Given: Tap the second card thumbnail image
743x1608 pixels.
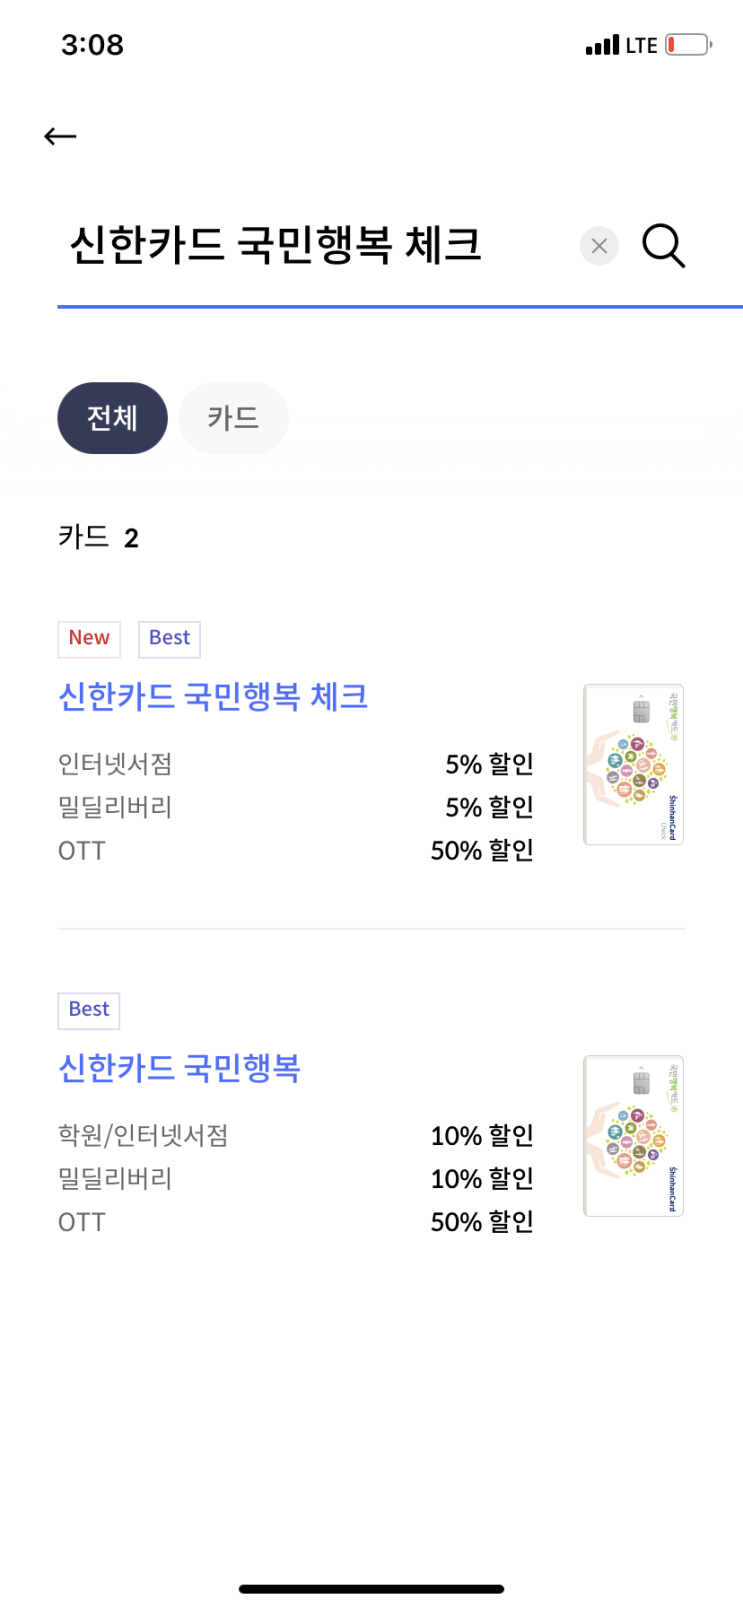Looking at the screenshot, I should 633,1136.
